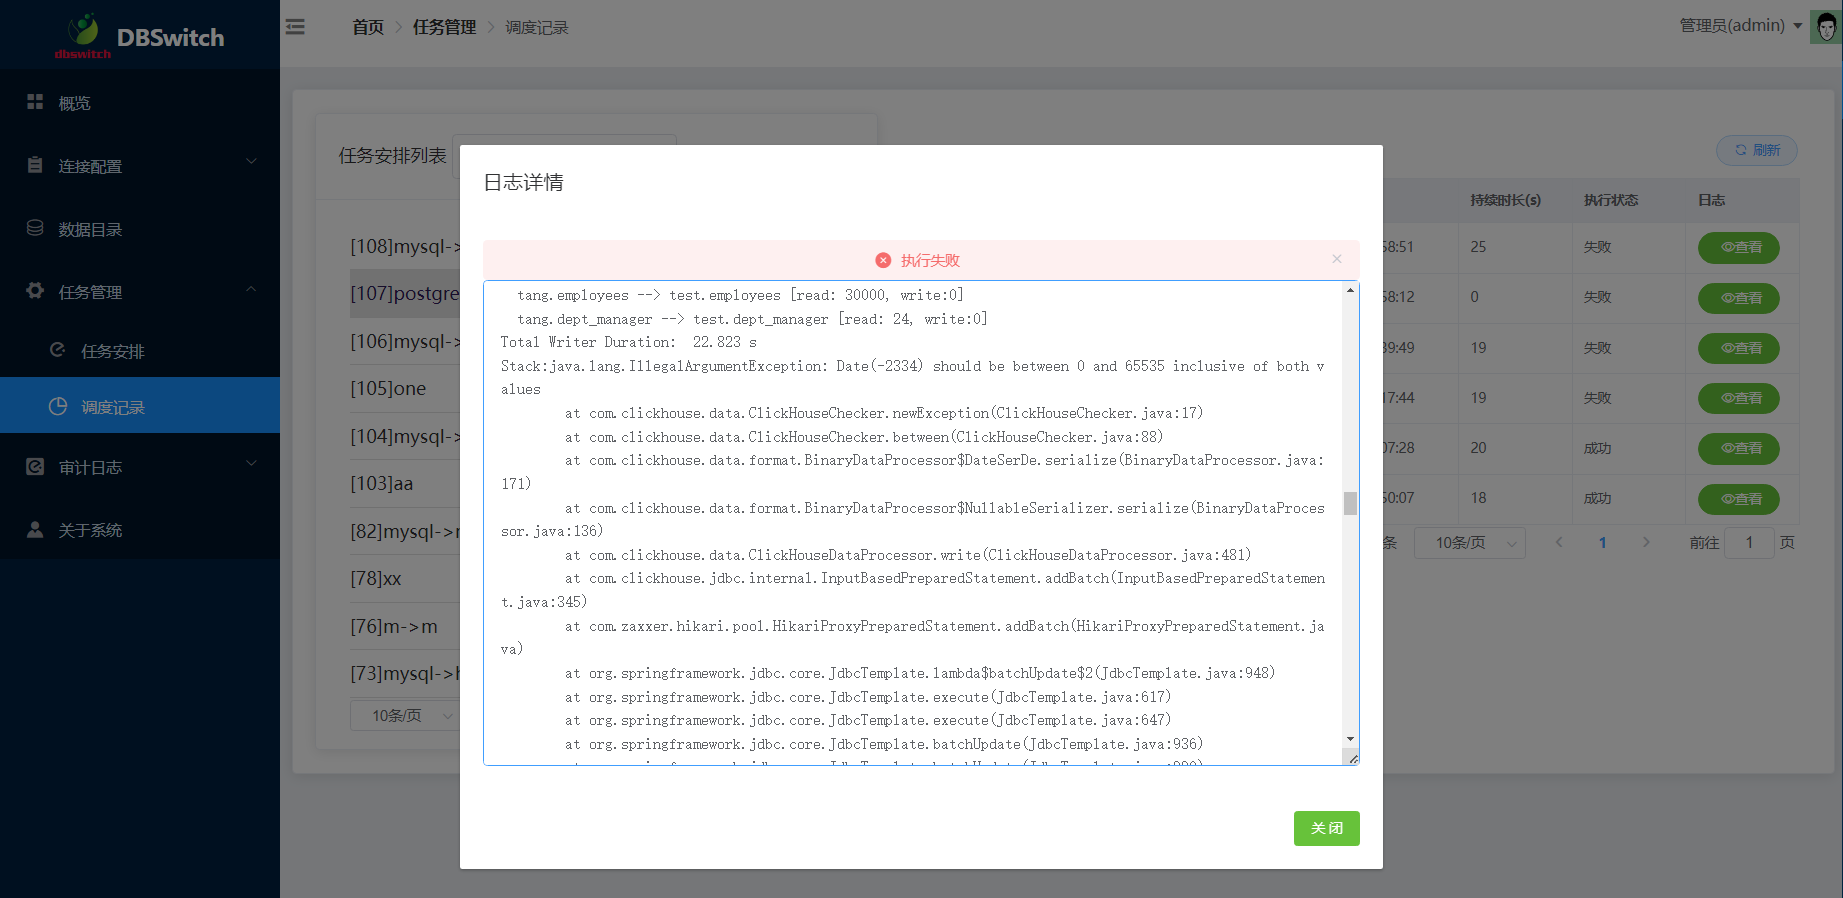This screenshot has width=1843, height=898.
Task: Click the admin avatar picture
Action: pyautogui.click(x=1826, y=27)
